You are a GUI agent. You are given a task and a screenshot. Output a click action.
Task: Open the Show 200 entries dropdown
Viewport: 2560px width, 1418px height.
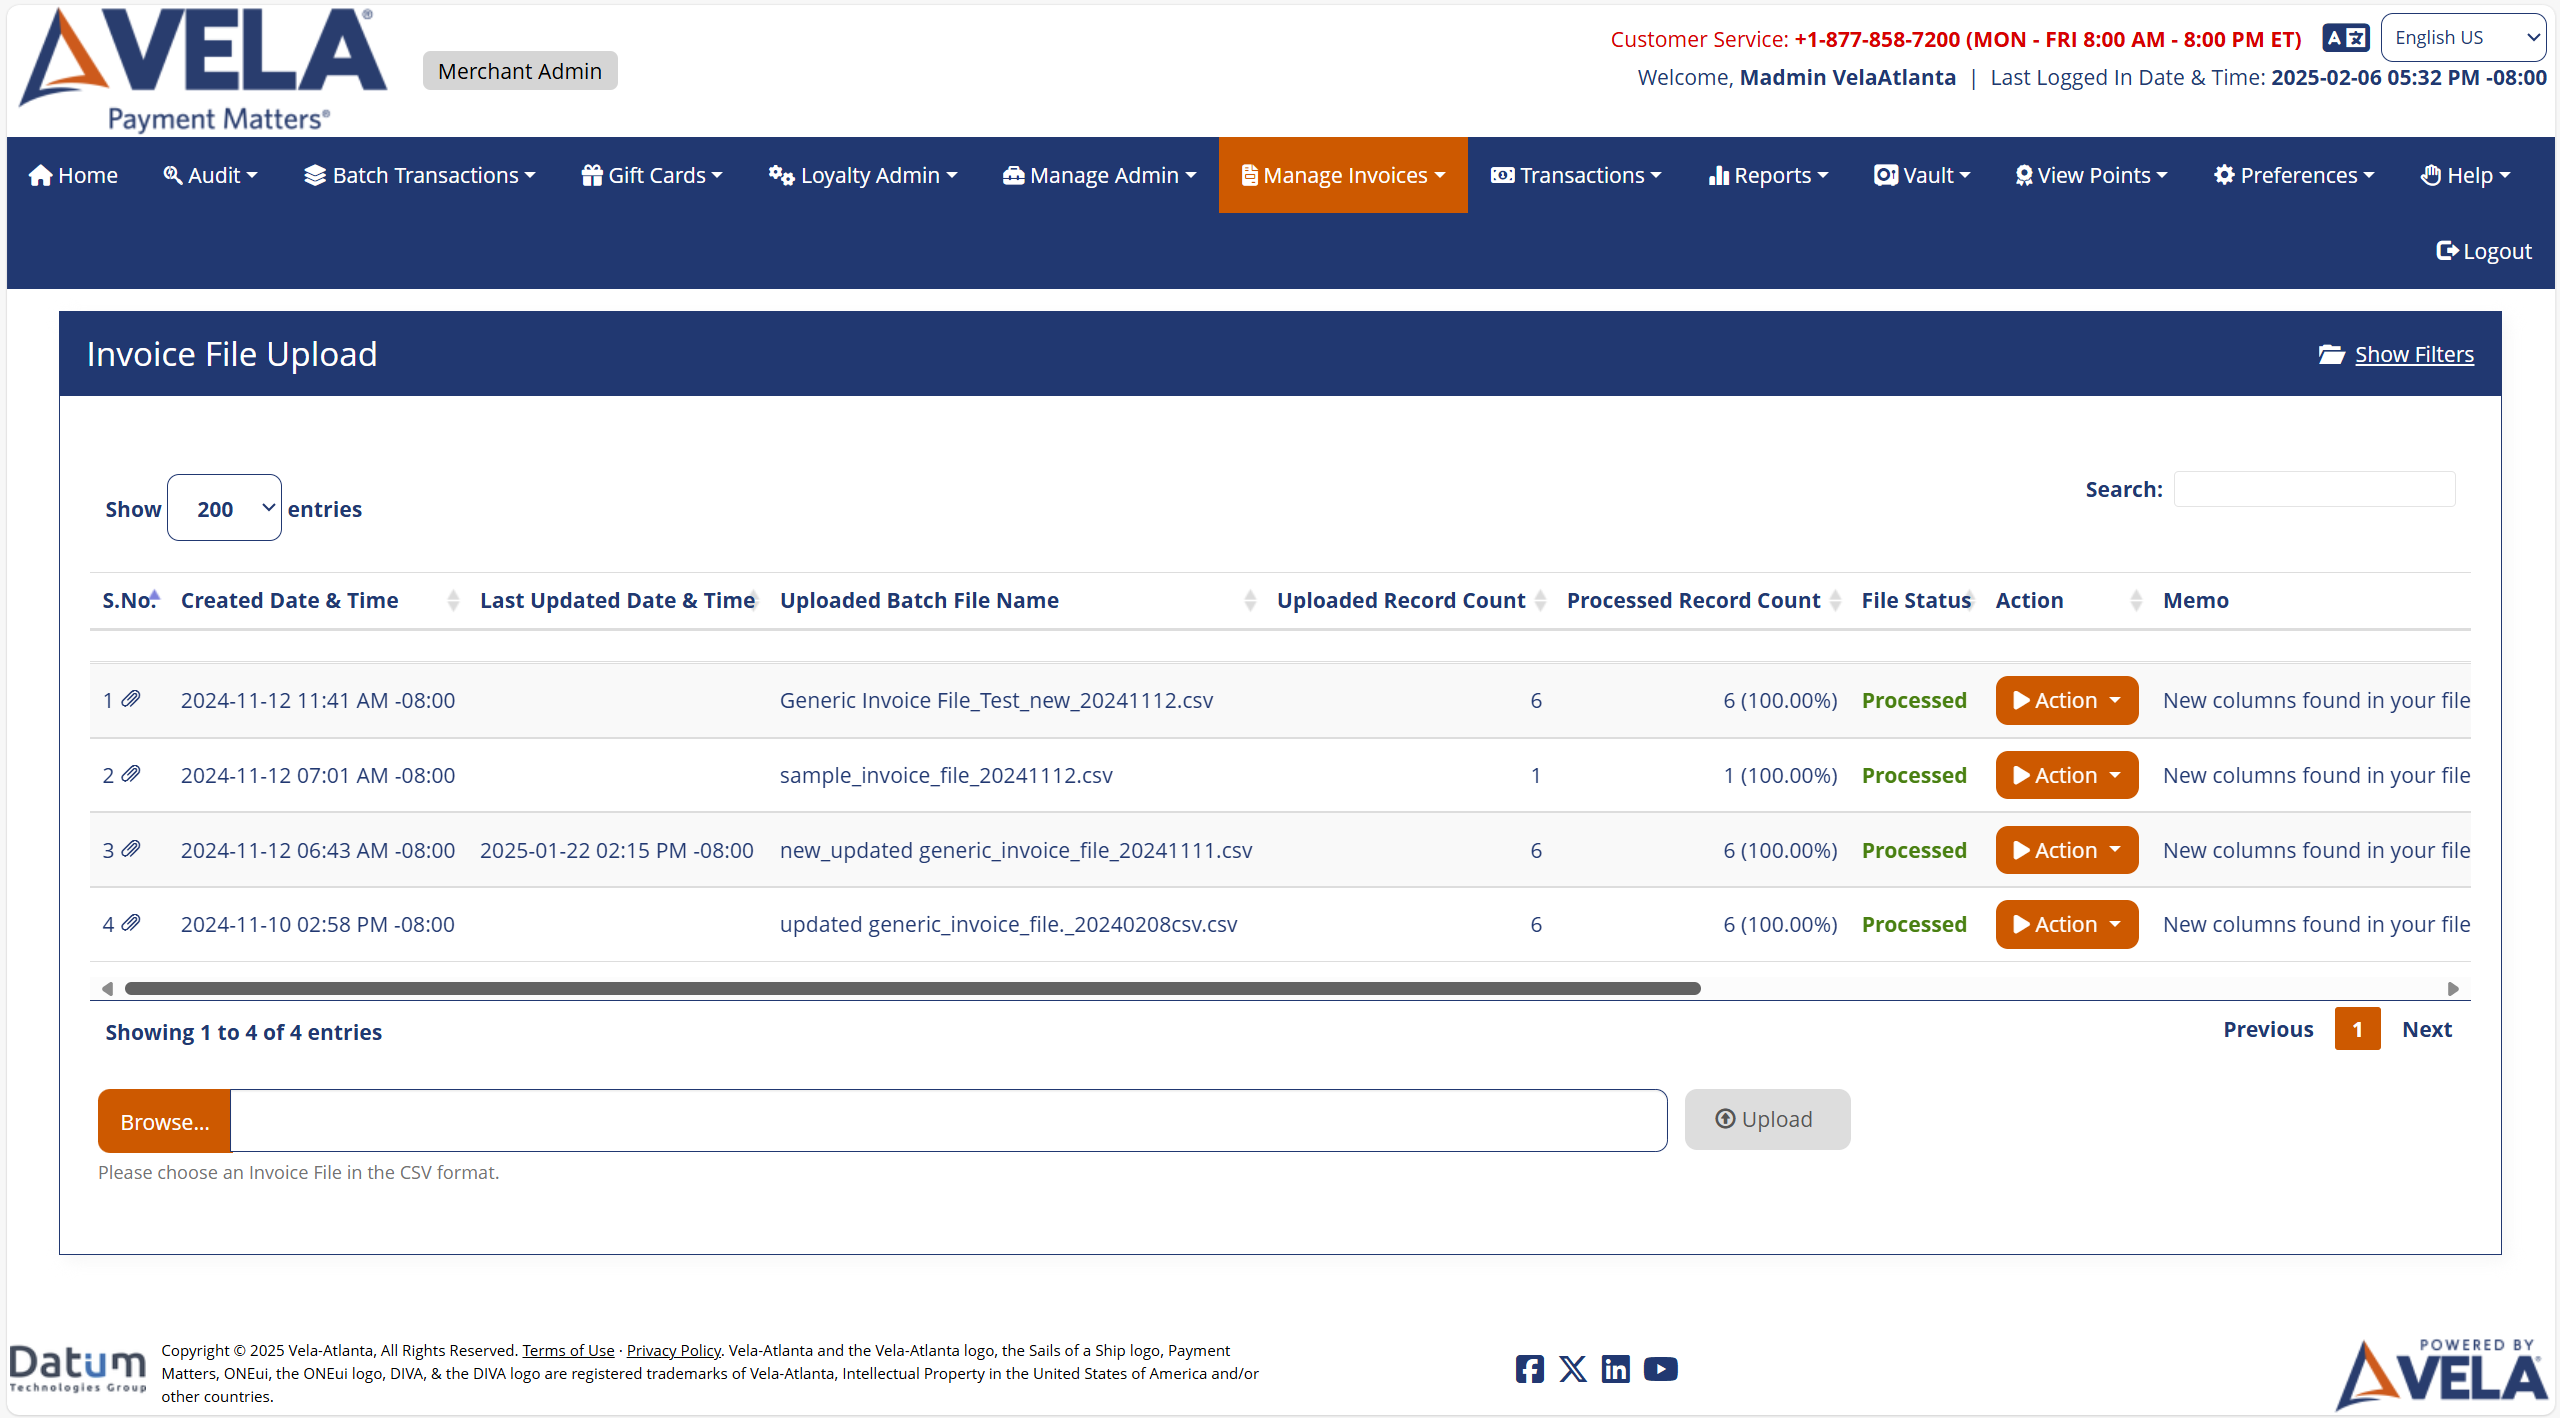(x=224, y=507)
